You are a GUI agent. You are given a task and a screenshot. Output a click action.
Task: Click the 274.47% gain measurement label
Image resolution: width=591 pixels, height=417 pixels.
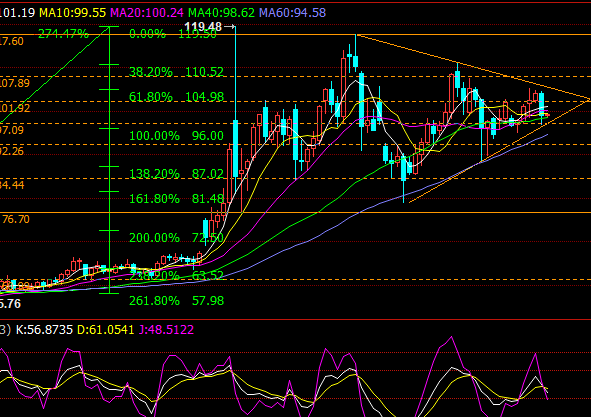(x=63, y=34)
